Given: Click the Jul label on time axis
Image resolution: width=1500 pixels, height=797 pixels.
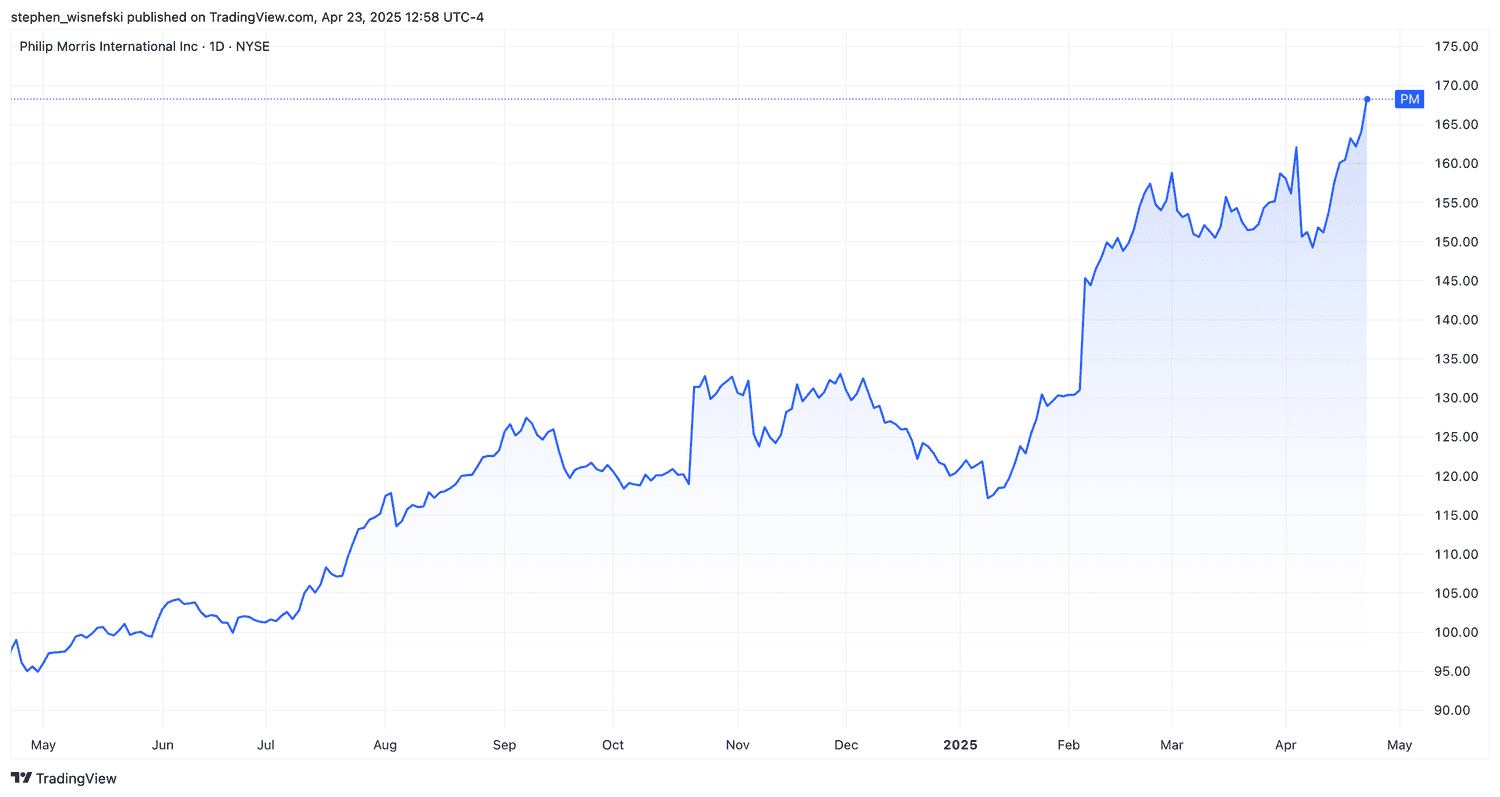Looking at the screenshot, I should point(265,745).
